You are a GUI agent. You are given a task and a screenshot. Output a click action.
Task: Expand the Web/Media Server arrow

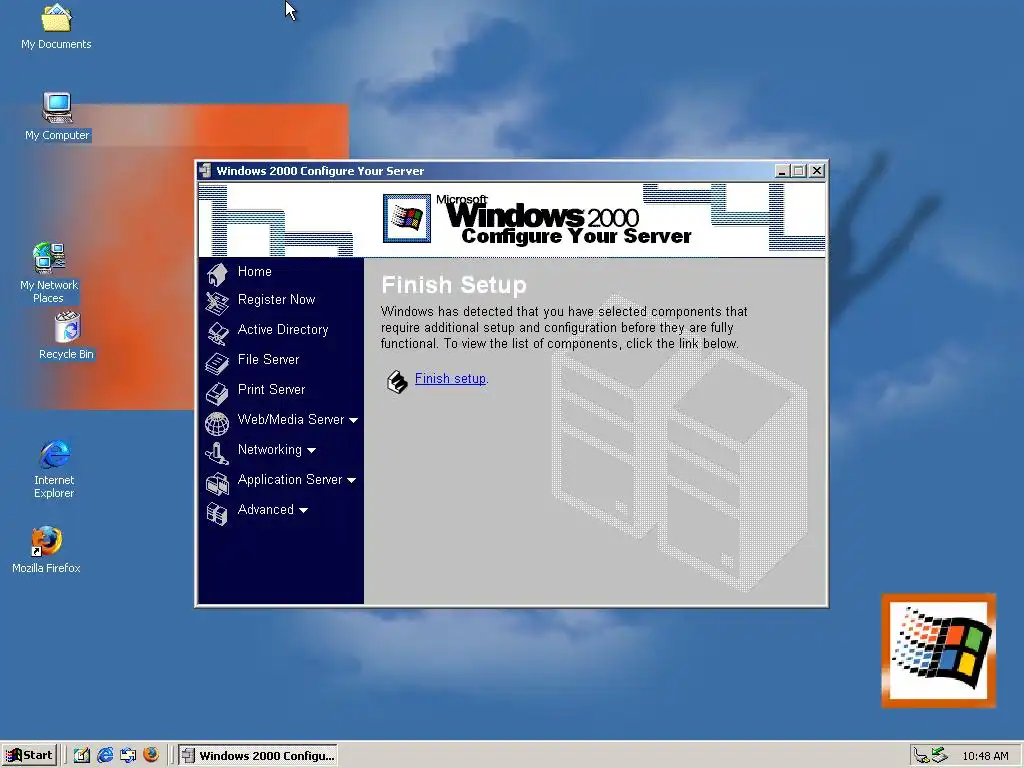(353, 420)
